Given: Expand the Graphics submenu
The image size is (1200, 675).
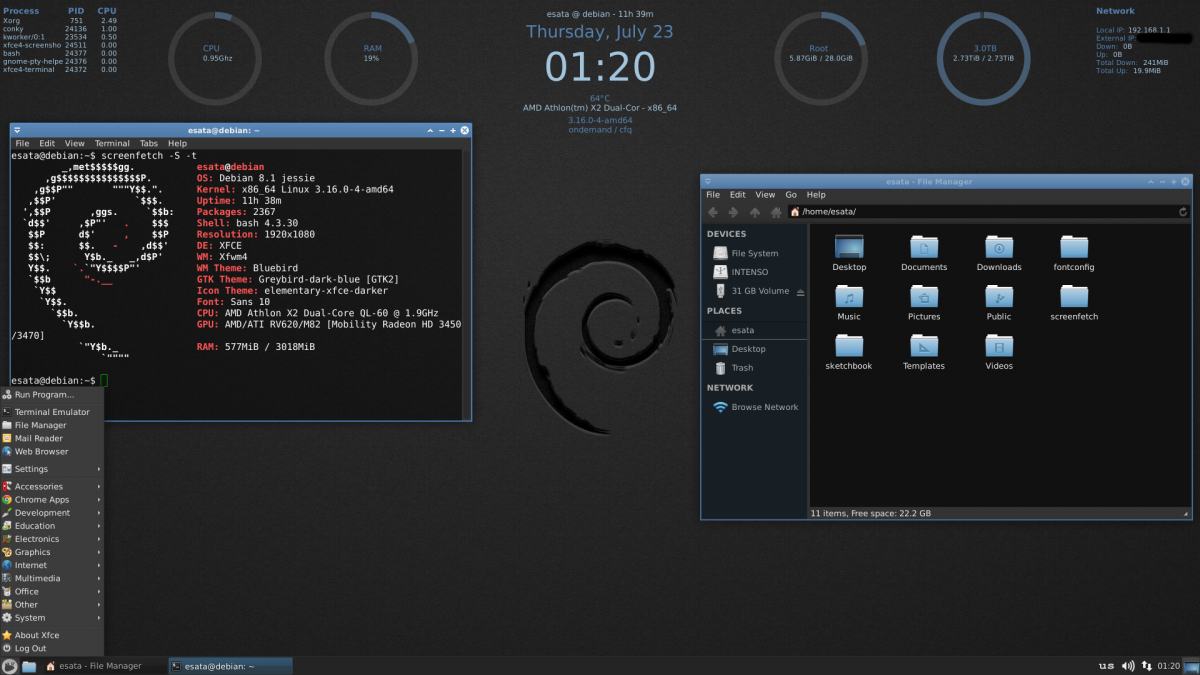Looking at the screenshot, I should 52,552.
